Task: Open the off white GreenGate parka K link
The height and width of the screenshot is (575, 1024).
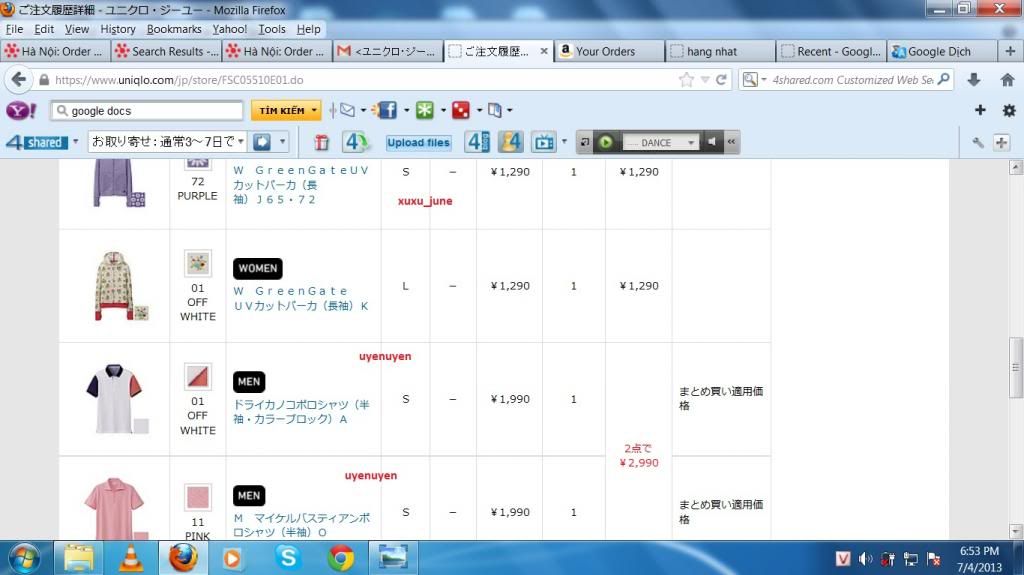Action: 300,298
